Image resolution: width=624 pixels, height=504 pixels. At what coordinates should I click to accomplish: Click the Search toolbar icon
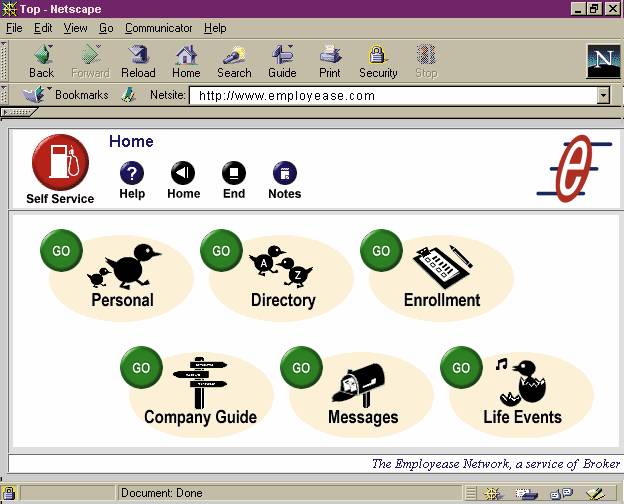(234, 60)
